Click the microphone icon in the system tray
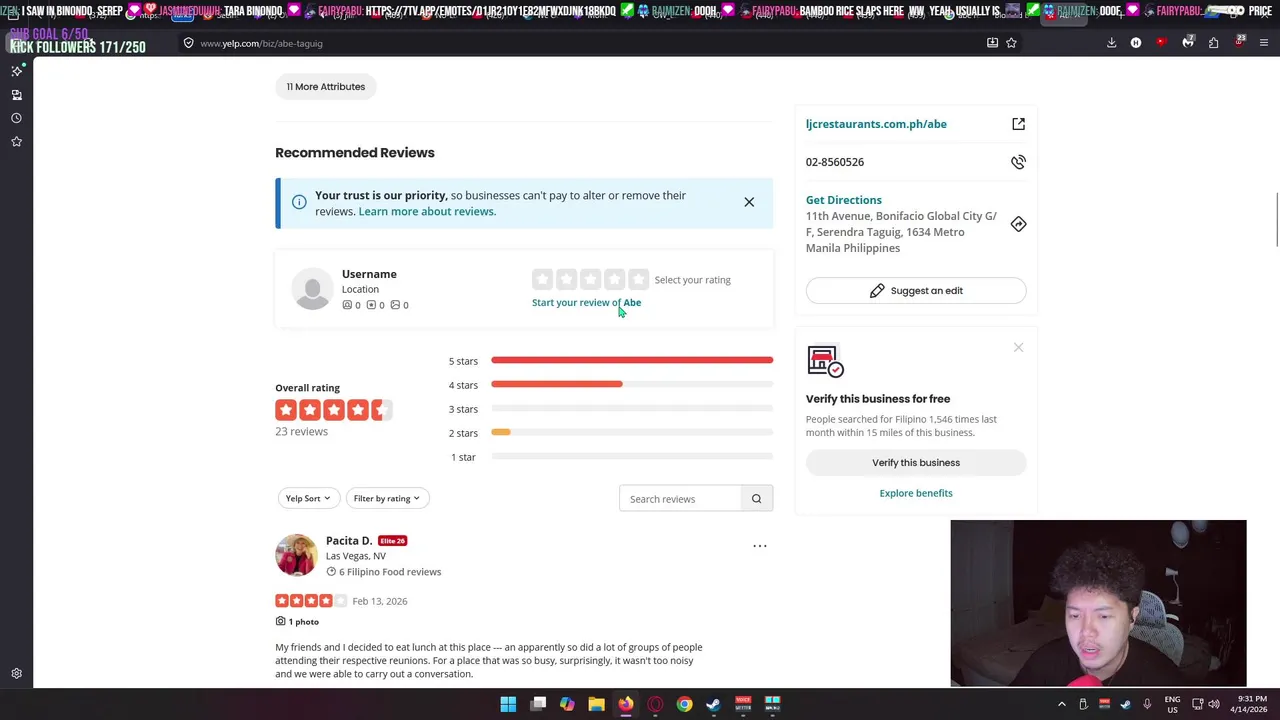Screen dimensions: 1280x720 pos(1147,704)
